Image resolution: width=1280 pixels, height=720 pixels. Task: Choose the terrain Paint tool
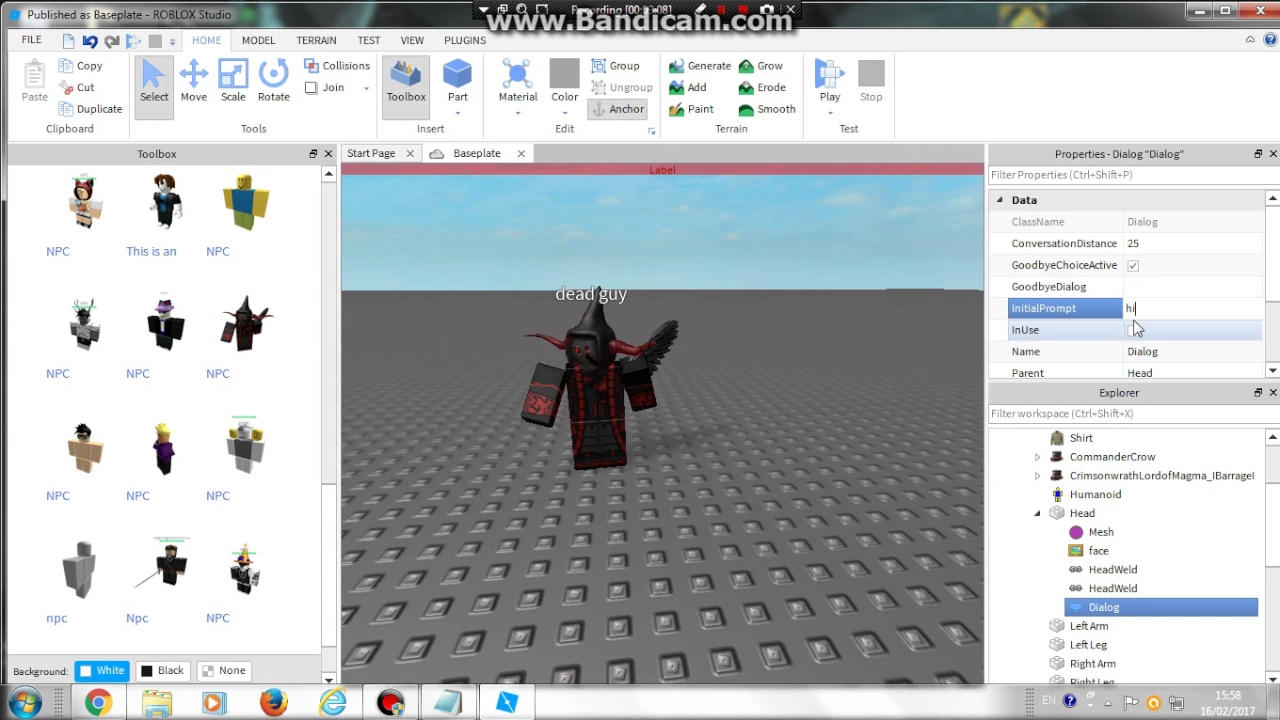click(691, 109)
